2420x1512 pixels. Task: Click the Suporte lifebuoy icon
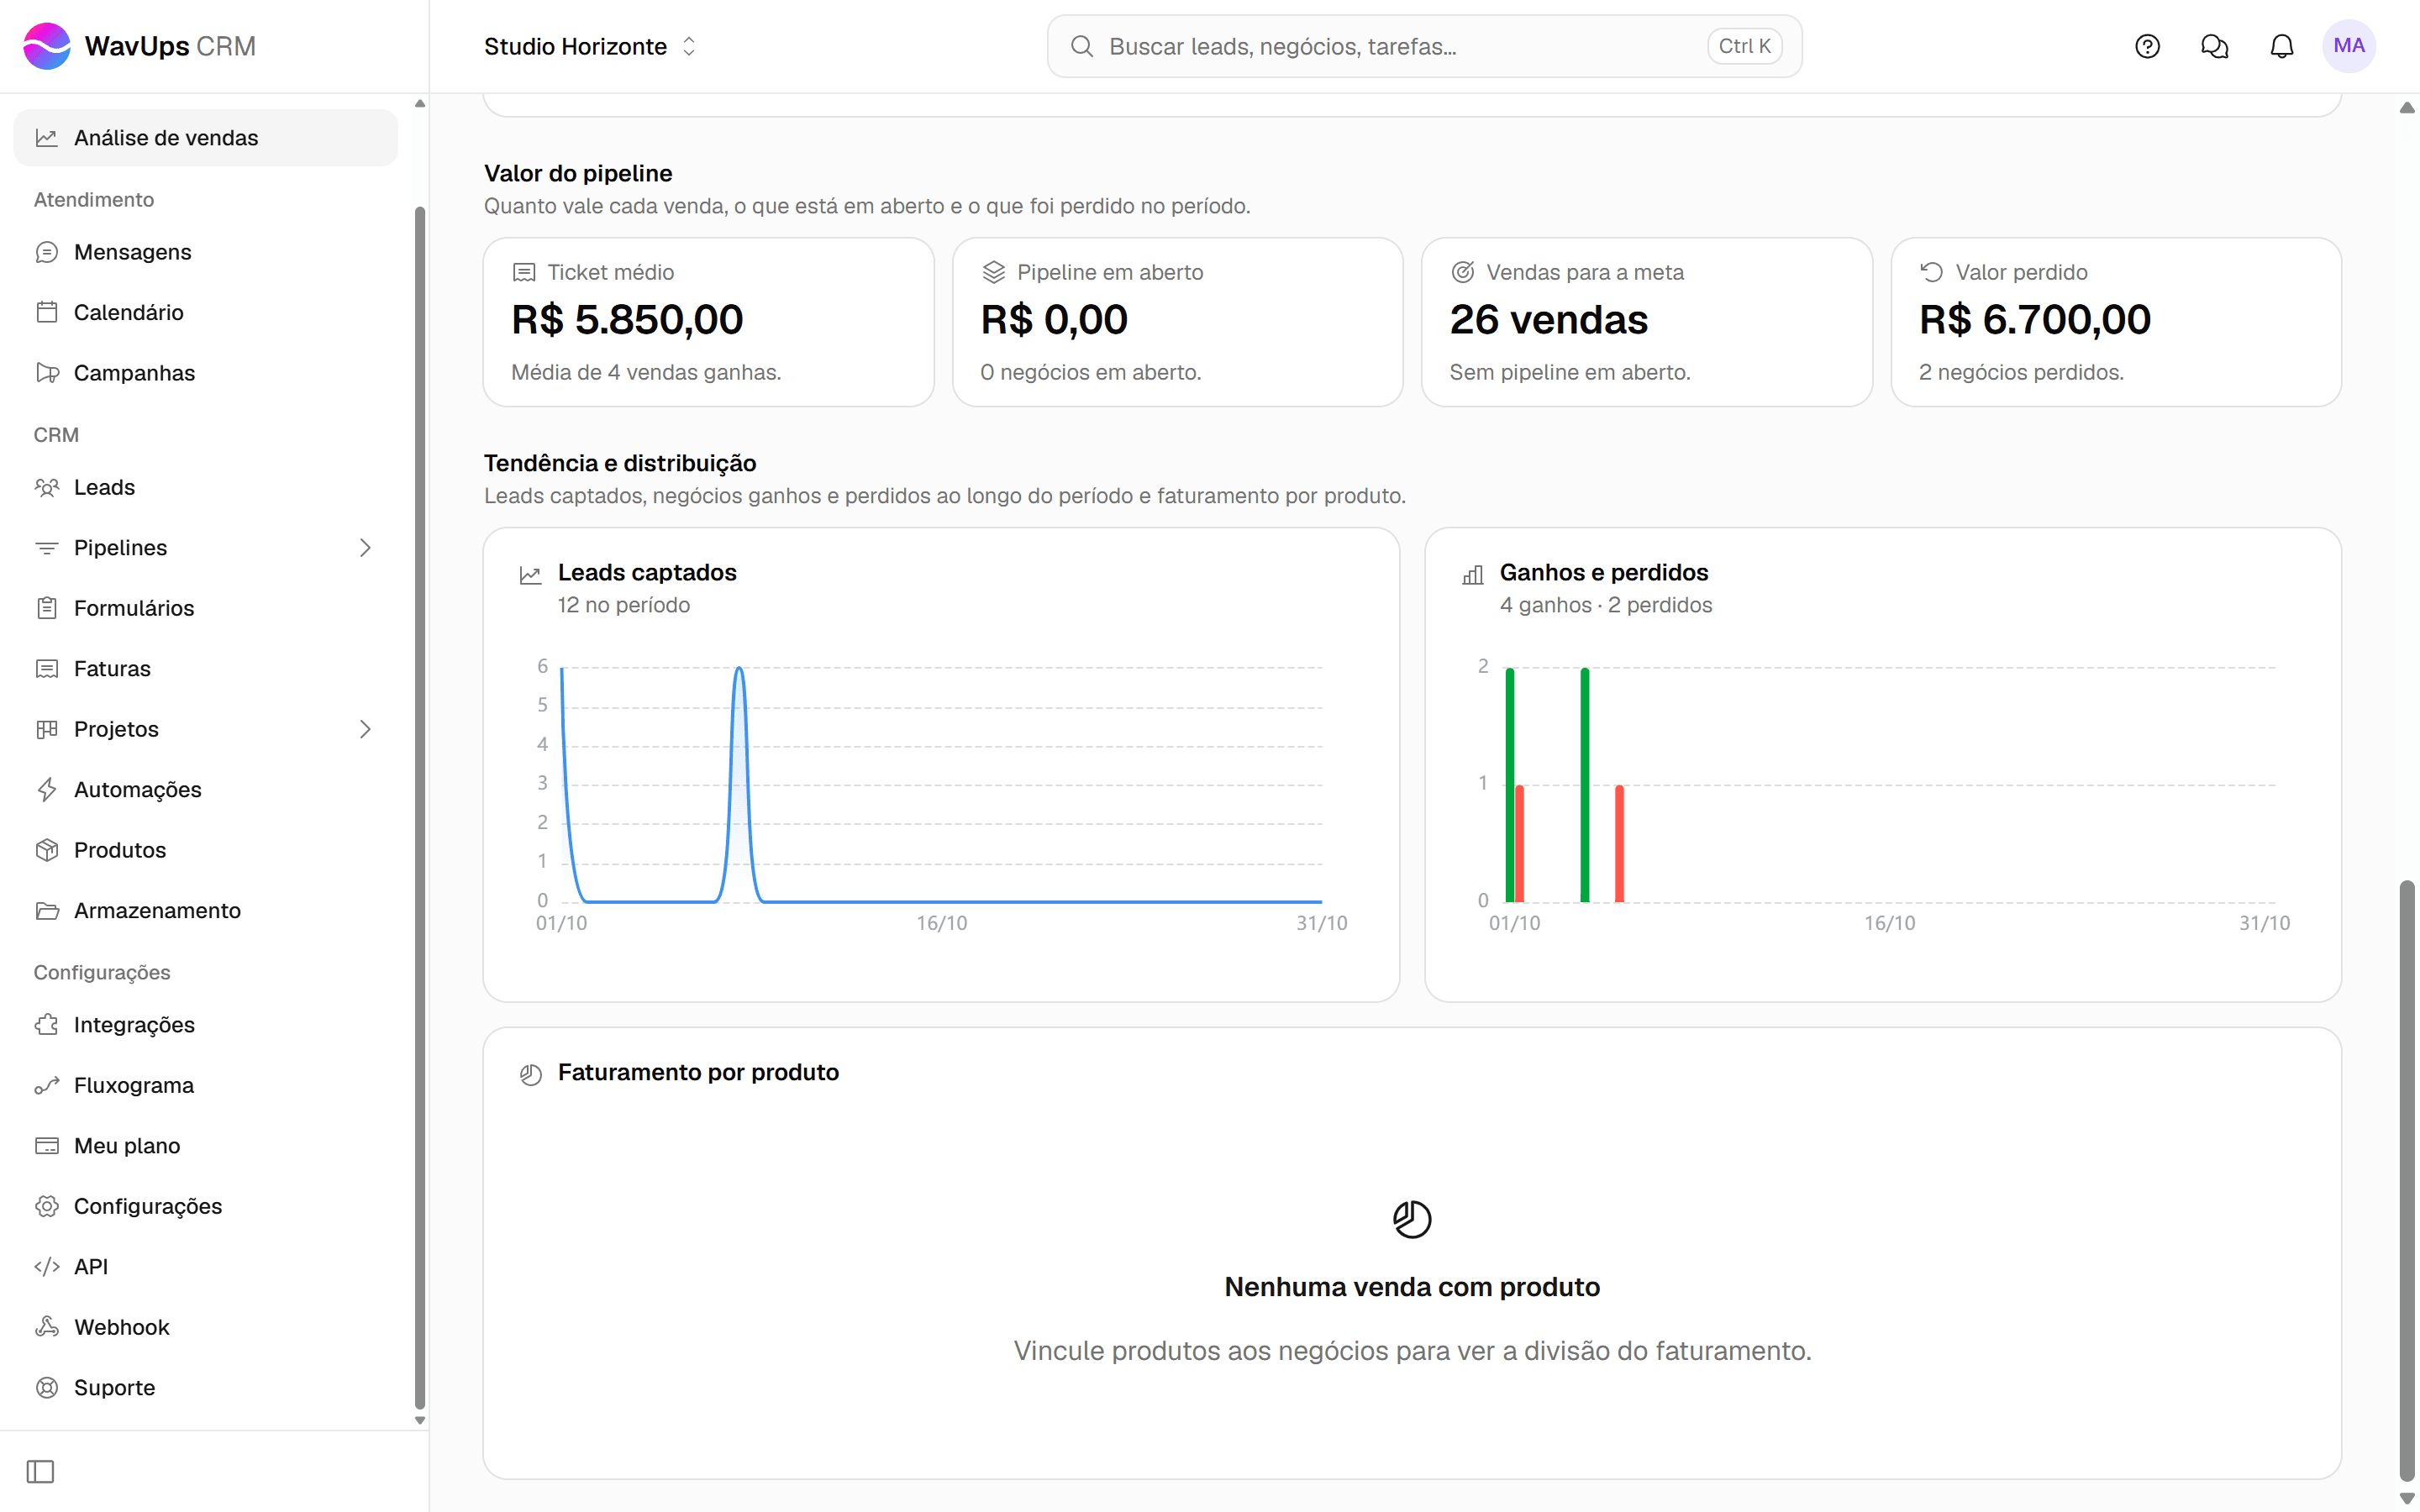click(x=47, y=1387)
